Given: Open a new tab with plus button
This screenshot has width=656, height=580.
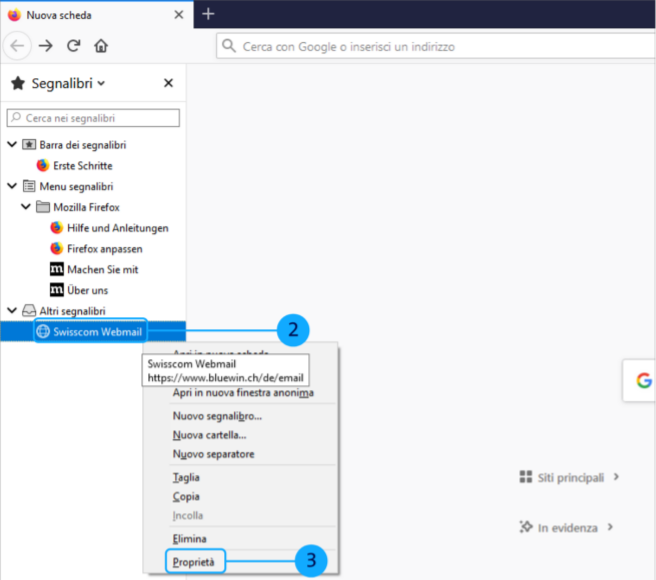Looking at the screenshot, I should point(208,14).
